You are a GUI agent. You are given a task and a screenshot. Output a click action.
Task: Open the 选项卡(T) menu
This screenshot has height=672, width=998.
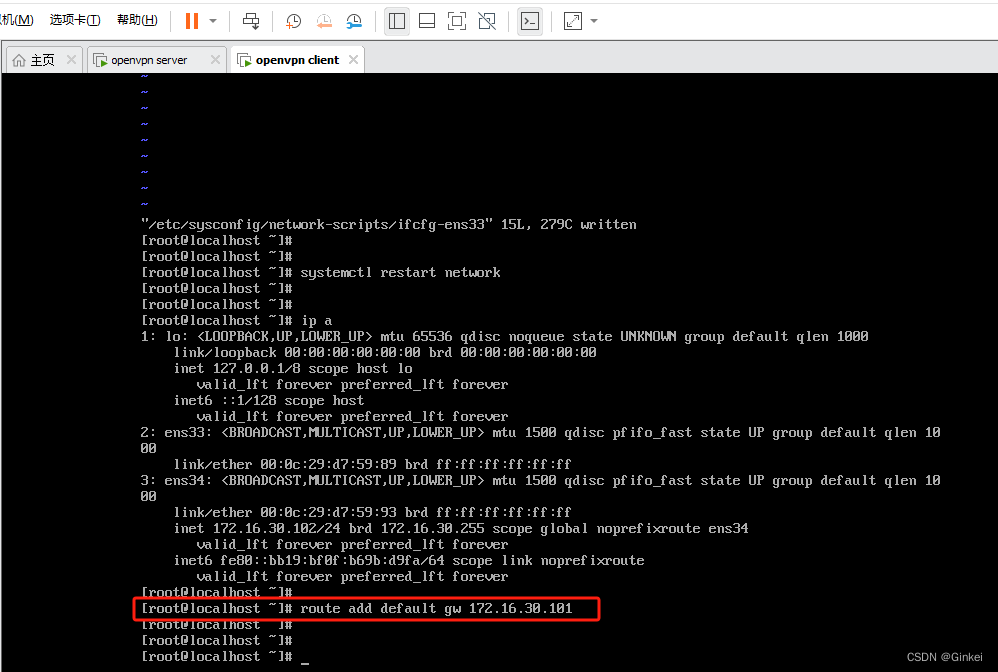[75, 20]
